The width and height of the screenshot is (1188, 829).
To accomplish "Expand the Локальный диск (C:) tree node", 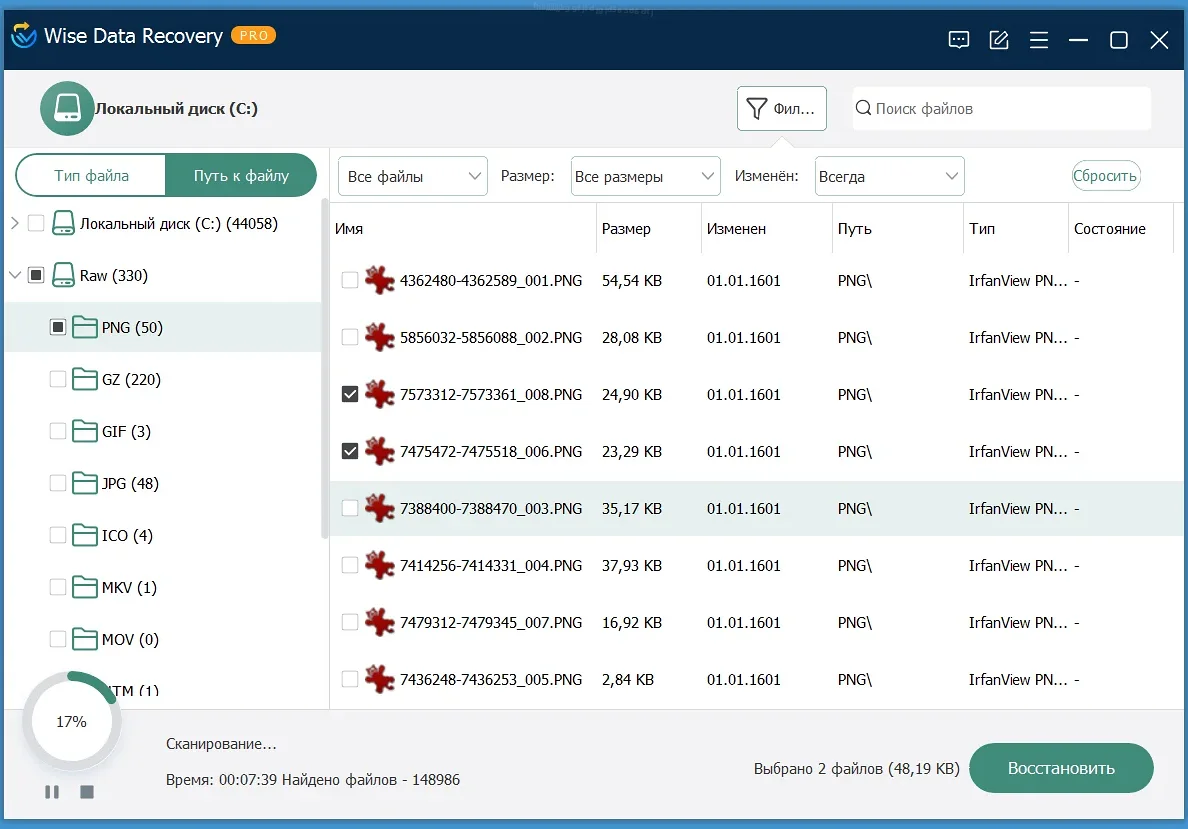I will (14, 224).
